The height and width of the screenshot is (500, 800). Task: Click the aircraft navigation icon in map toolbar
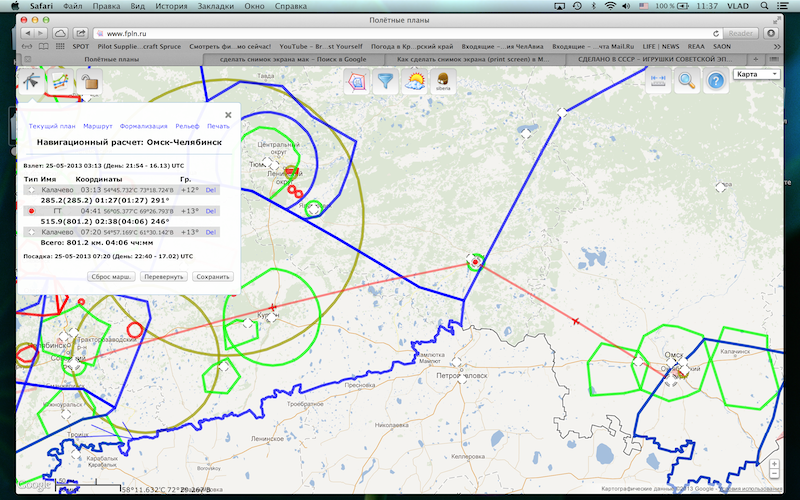click(x=30, y=82)
